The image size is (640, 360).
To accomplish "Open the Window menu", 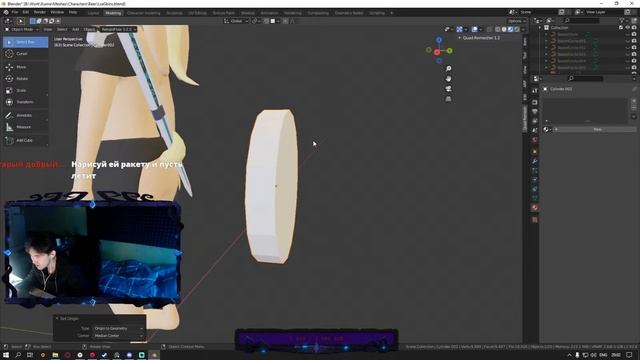I will [x=57, y=12].
